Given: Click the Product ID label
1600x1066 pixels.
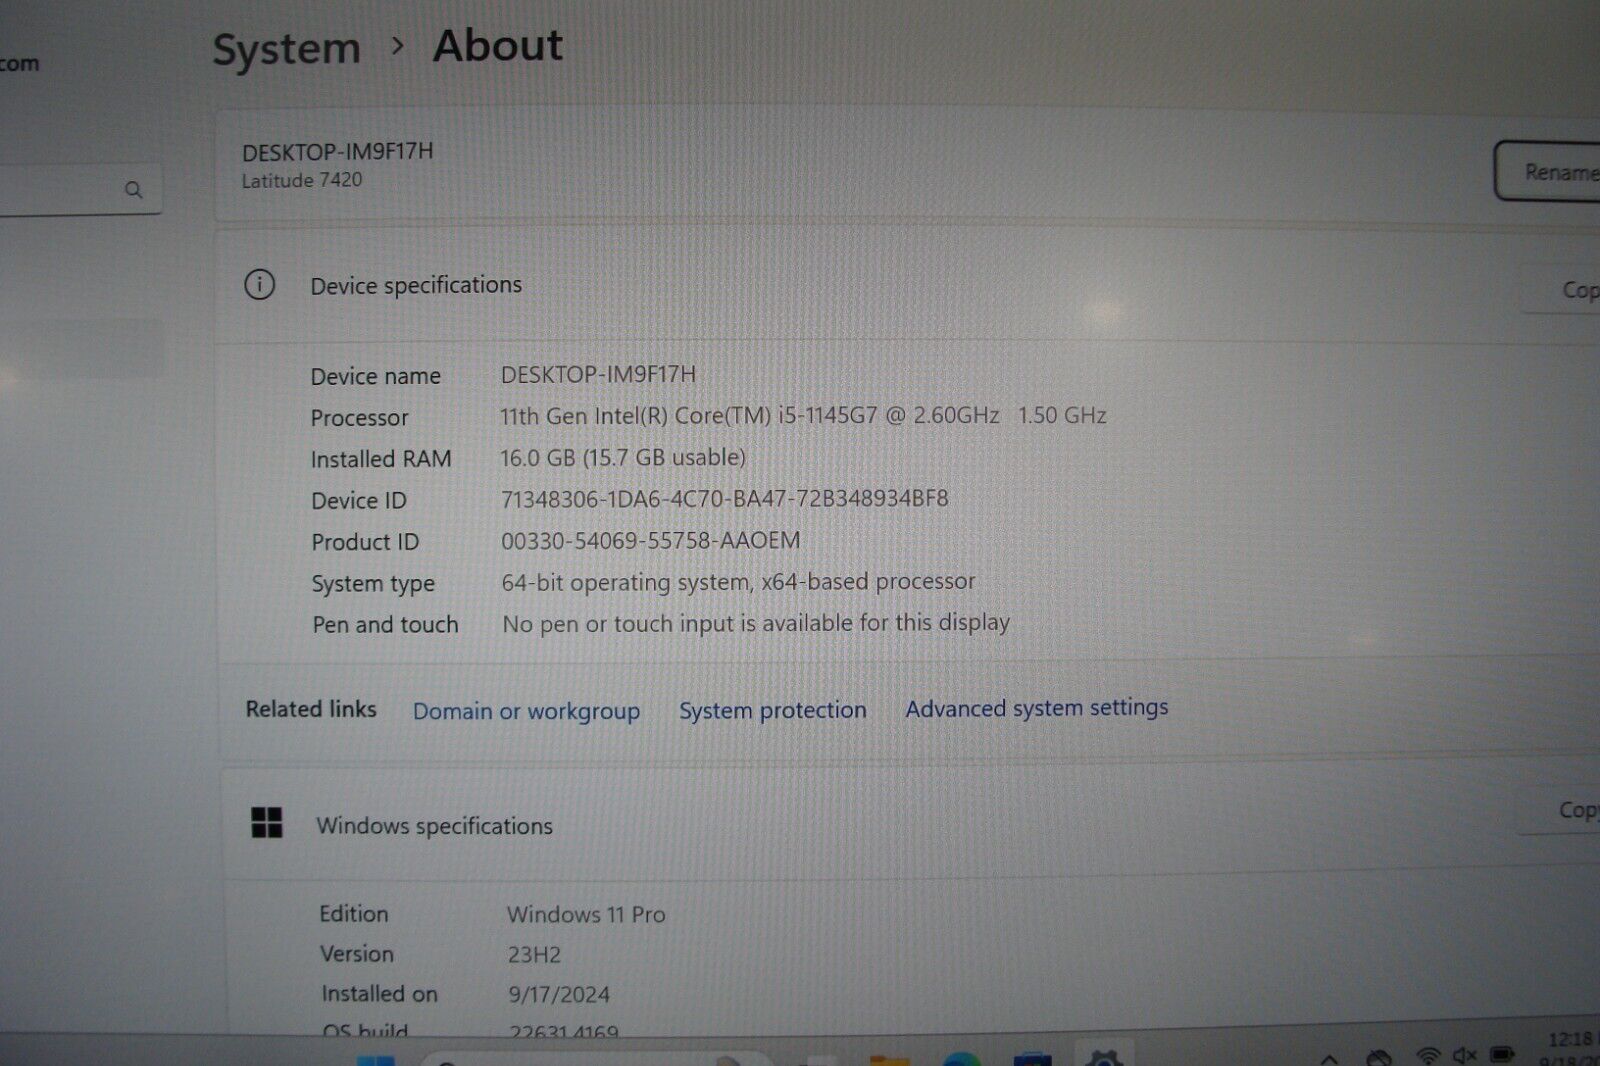Looking at the screenshot, I should (365, 542).
